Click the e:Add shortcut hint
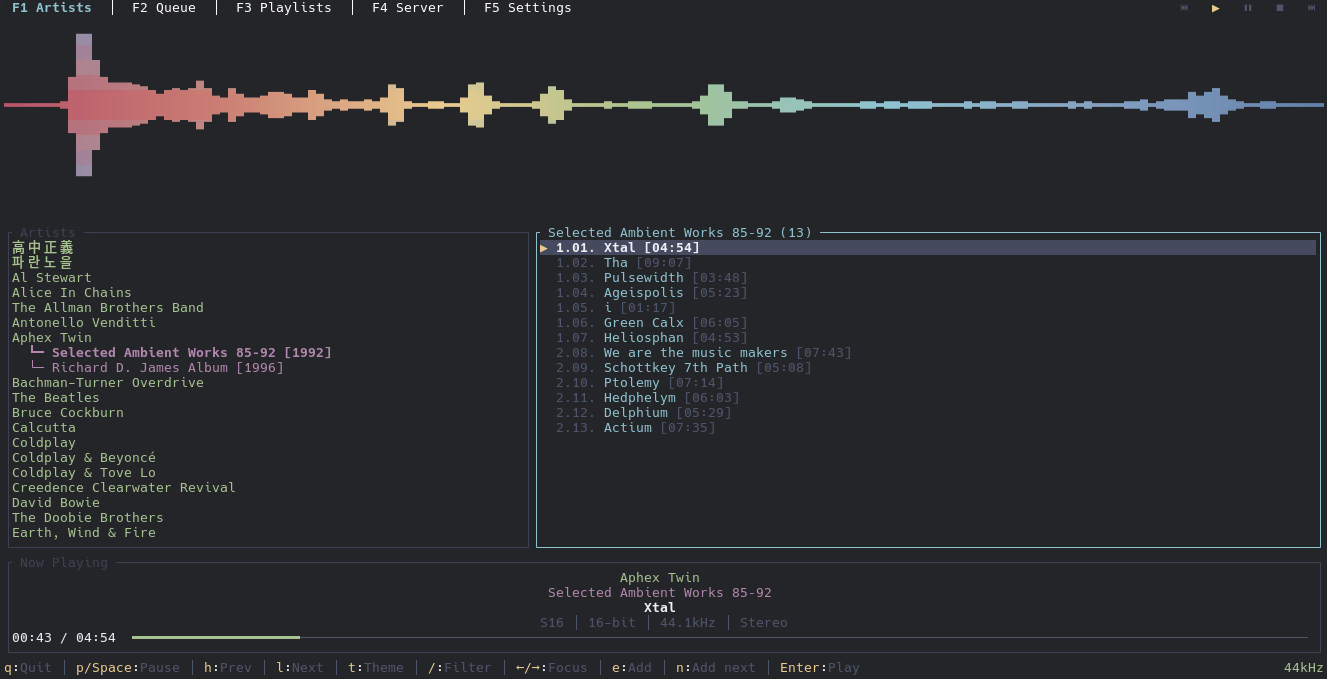 (632, 668)
